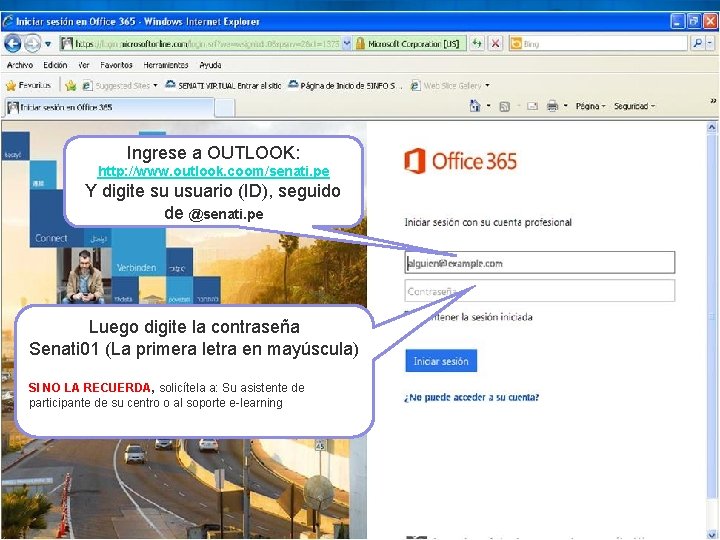Open the Archivo menu
The image size is (720, 540).
coord(20,65)
